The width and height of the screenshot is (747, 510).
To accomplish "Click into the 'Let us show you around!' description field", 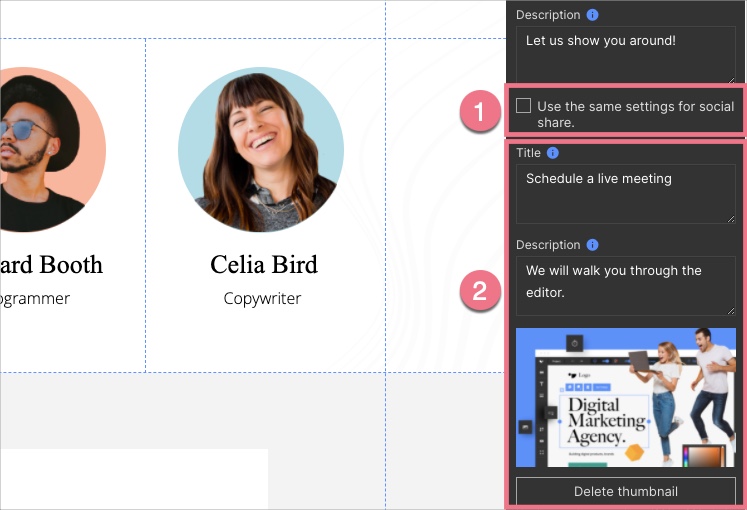I will (x=625, y=54).
